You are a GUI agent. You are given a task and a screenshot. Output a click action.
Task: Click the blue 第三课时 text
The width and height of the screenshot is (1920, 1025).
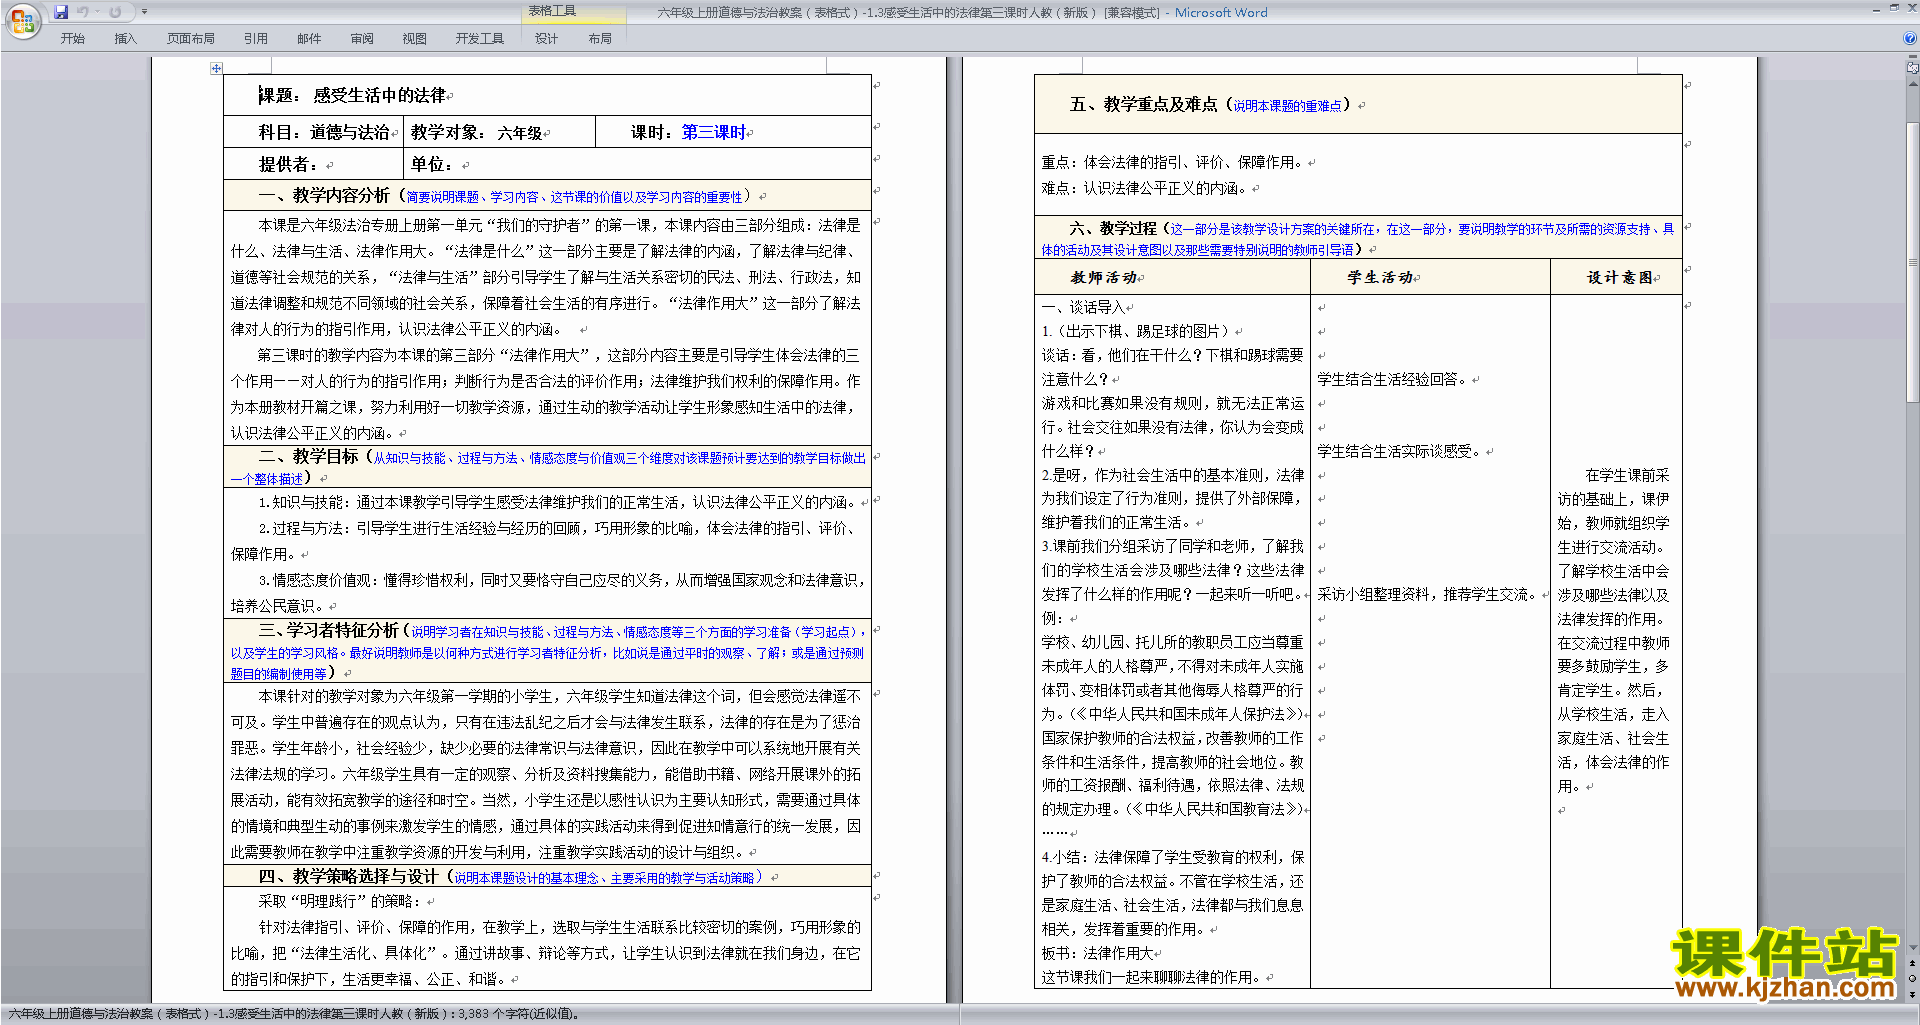point(714,132)
